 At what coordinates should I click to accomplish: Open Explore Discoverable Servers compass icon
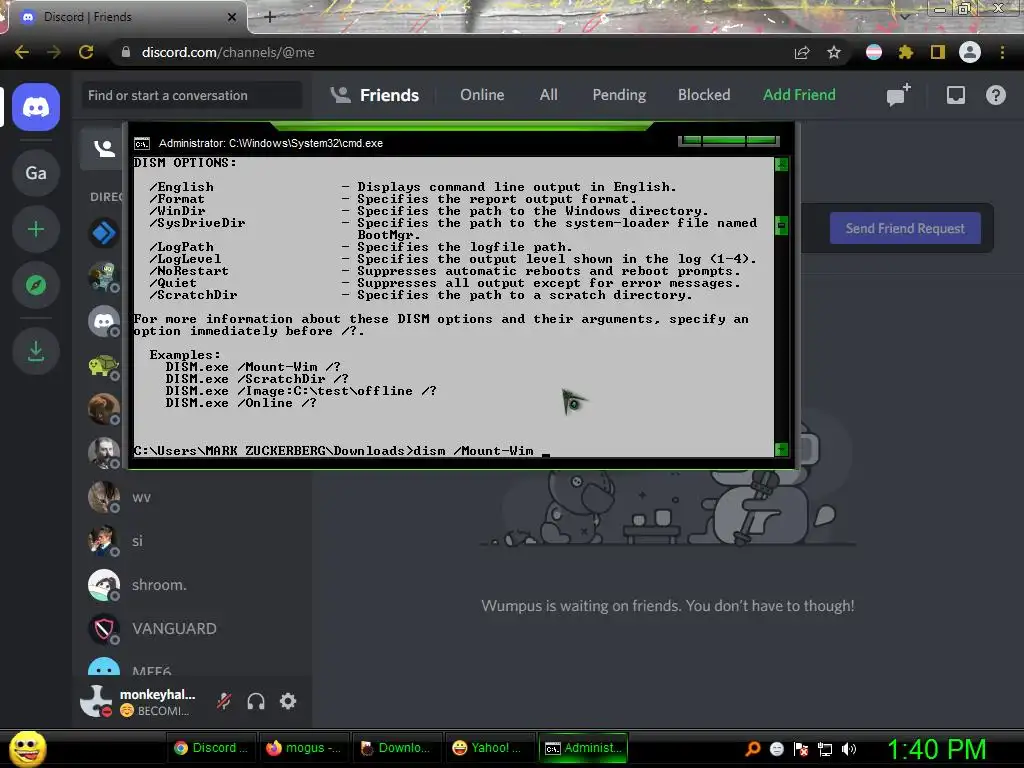[36, 285]
